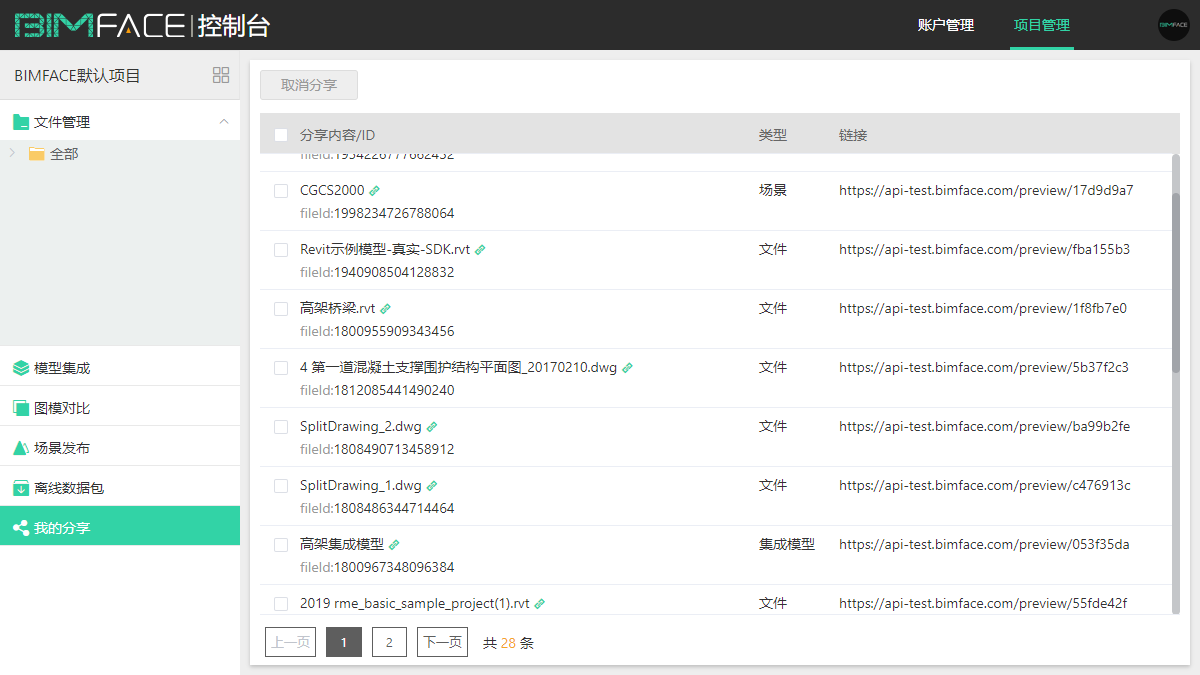Viewport: 1200px width, 675px height.
Task: Open the 文件管理 file management panel icon
Action: pos(22,119)
